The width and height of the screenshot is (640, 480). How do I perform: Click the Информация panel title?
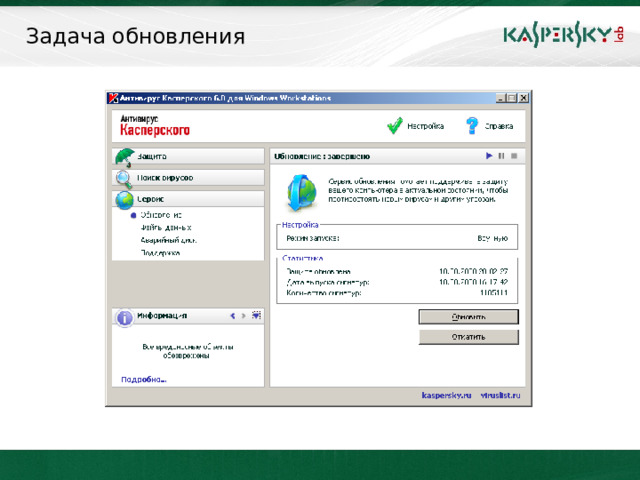pyautogui.click(x=162, y=316)
